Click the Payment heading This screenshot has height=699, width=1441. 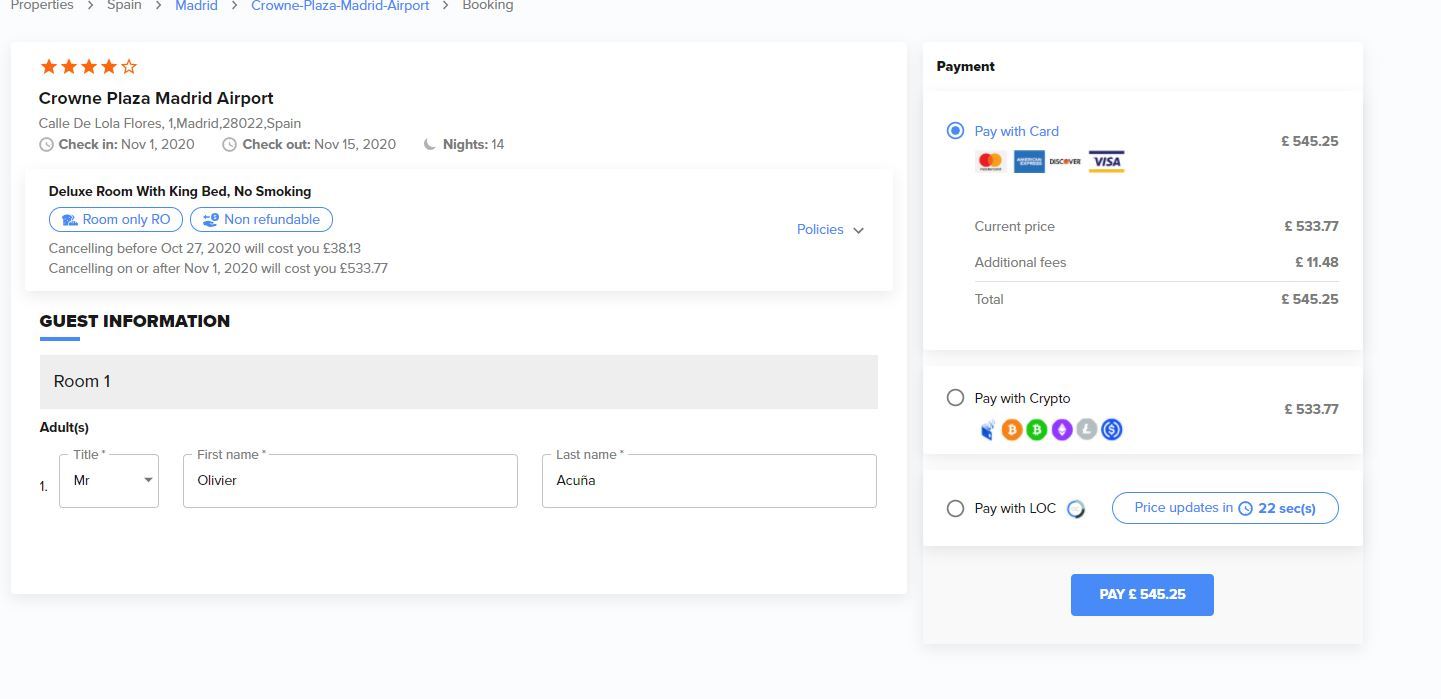point(966,67)
